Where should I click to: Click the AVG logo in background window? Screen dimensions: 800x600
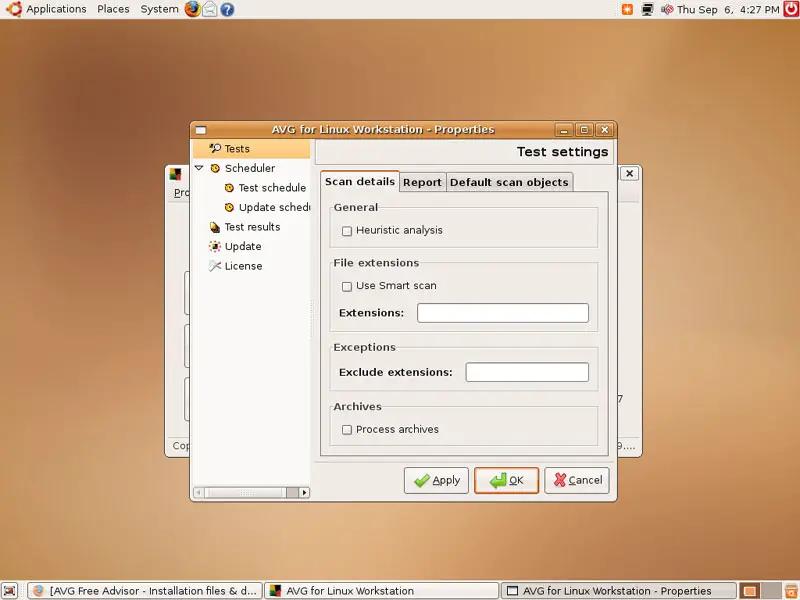point(176,174)
